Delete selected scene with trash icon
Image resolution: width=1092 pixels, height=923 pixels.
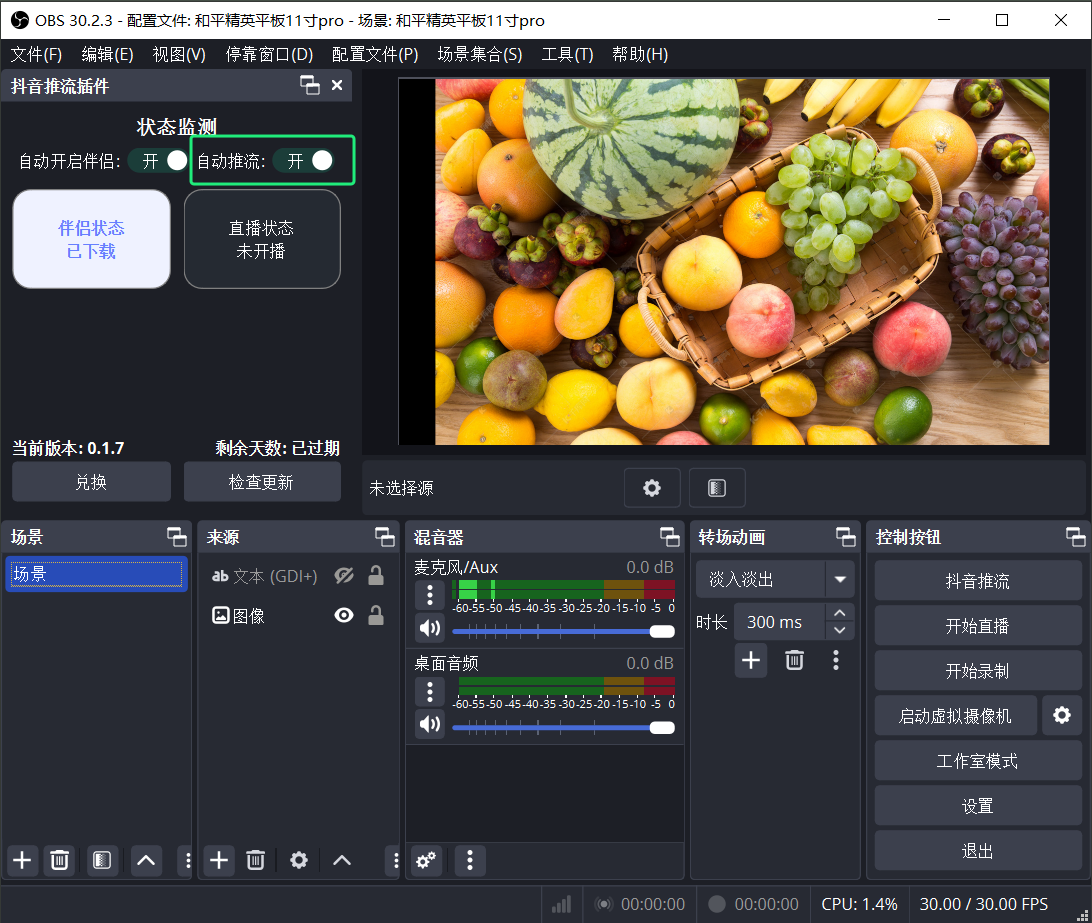(60, 860)
